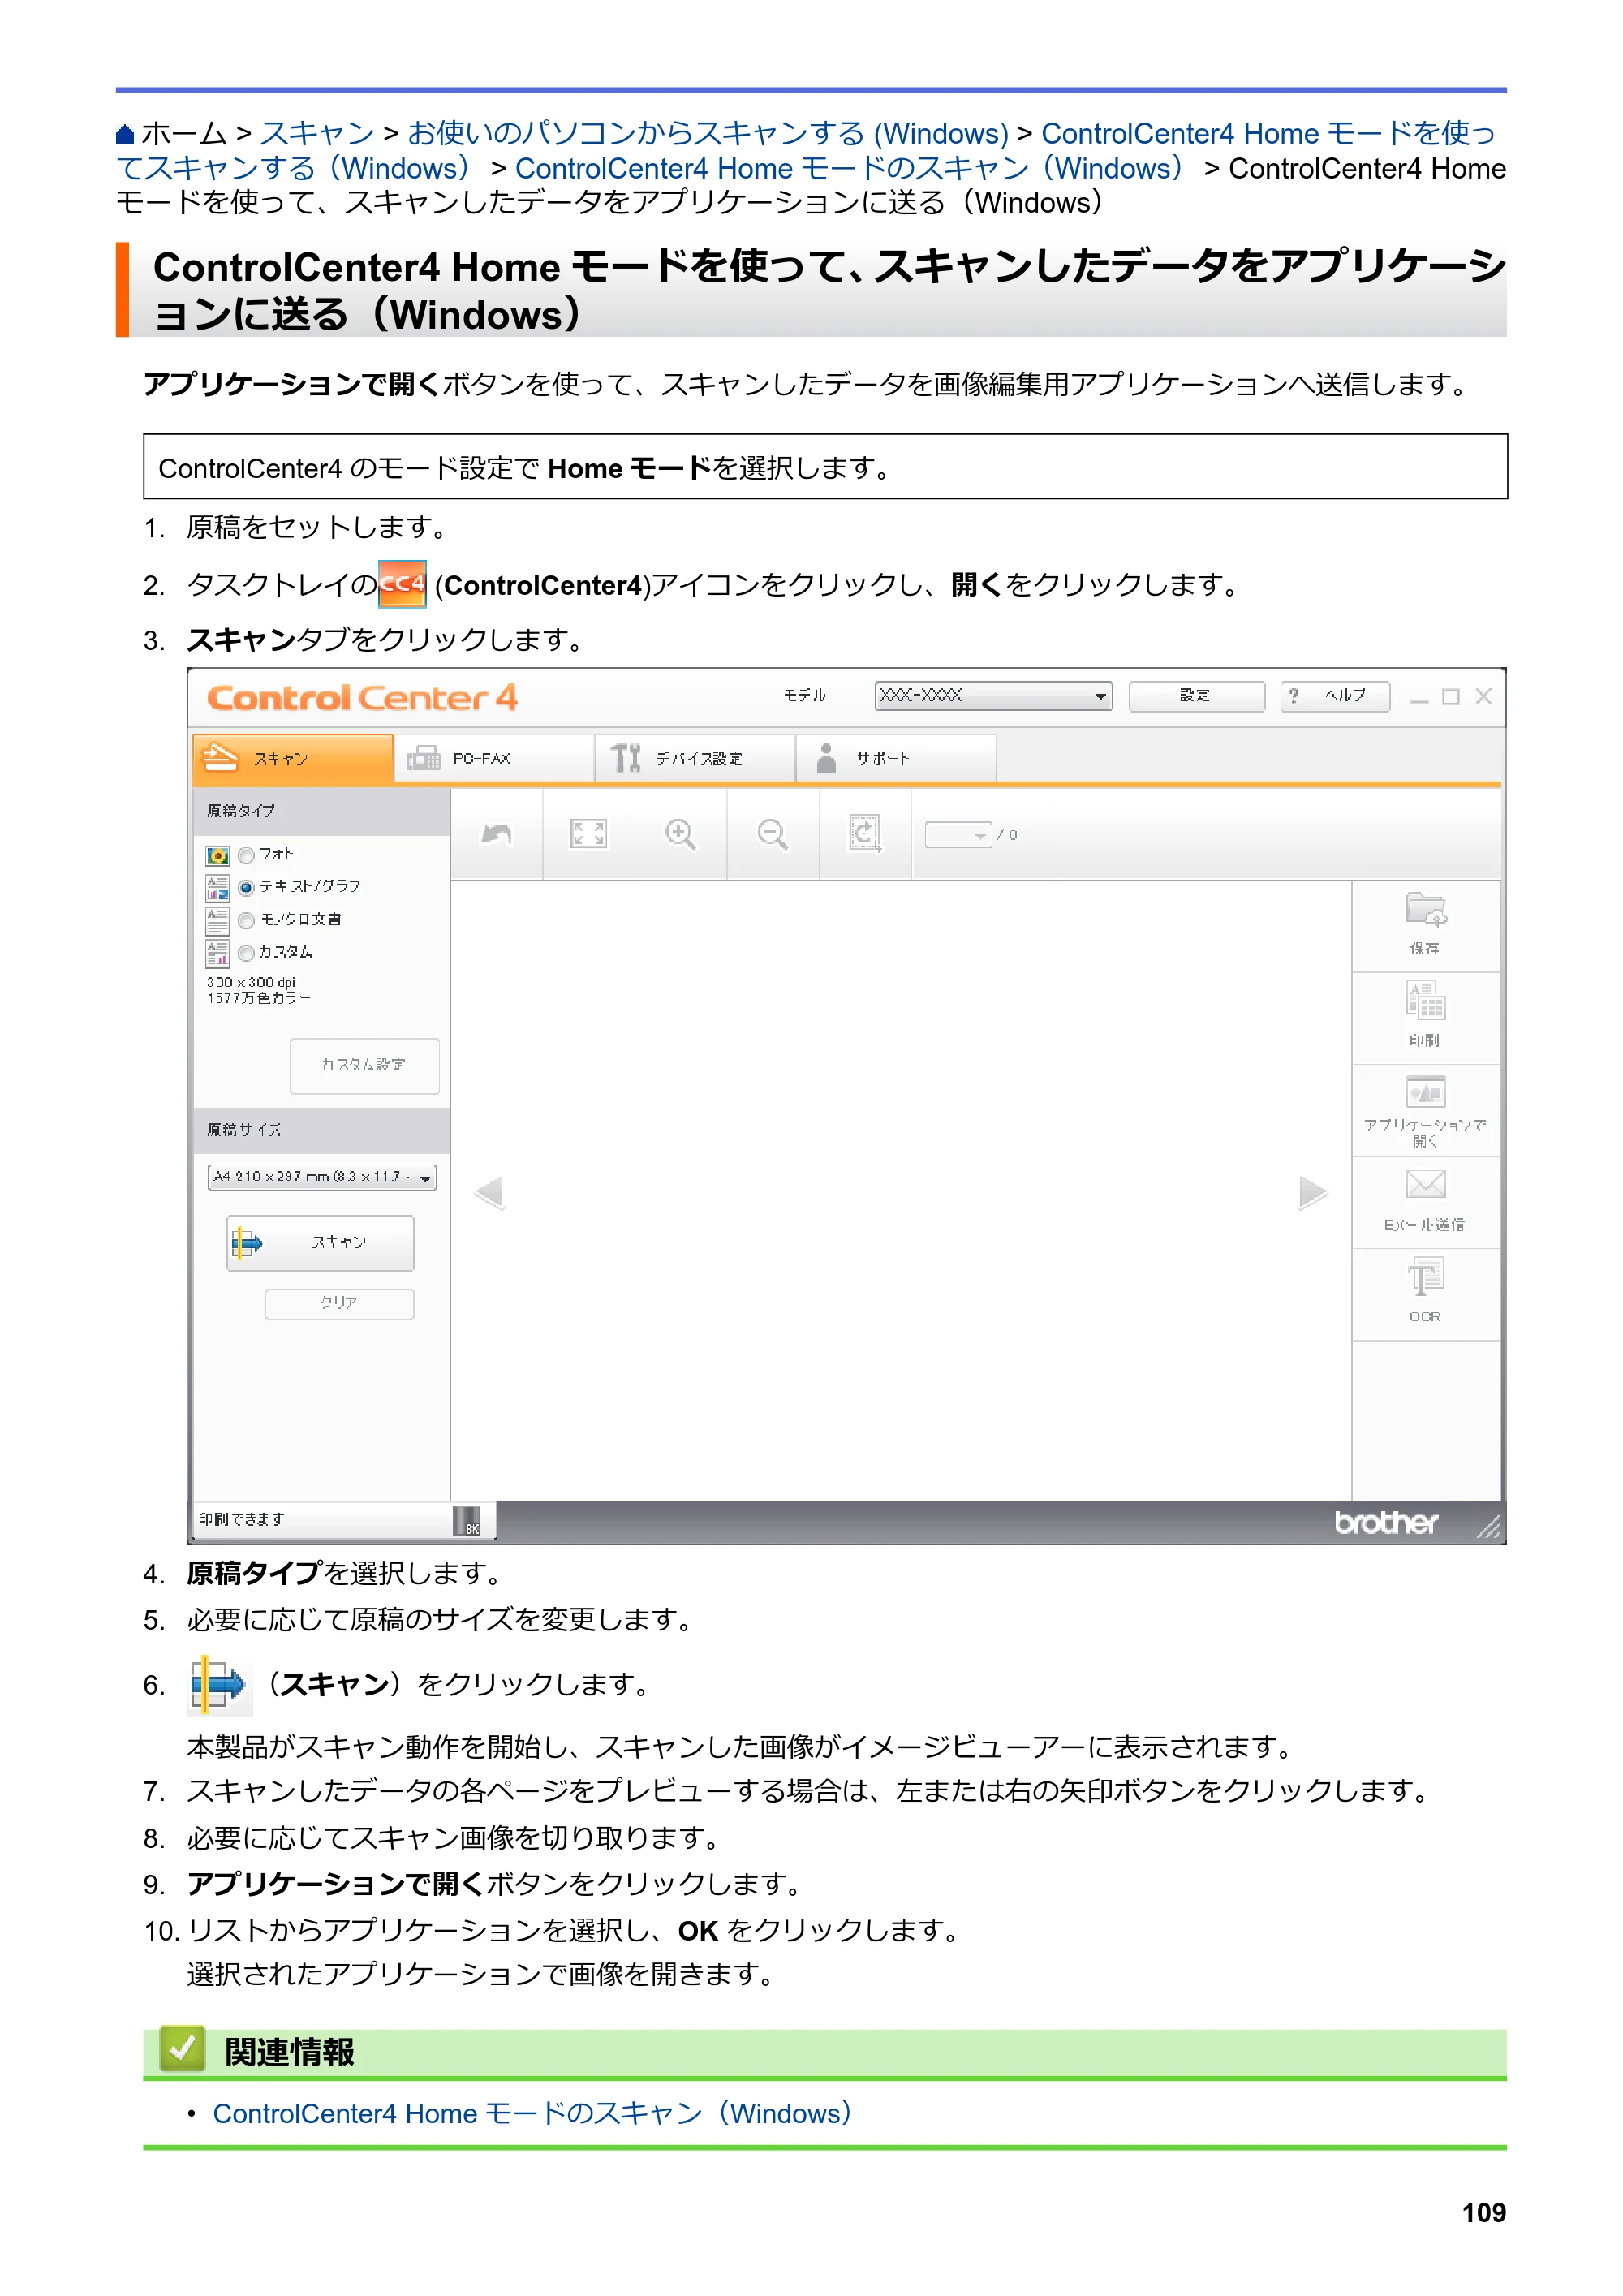Click the brother logo in the status bar

[1386, 1522]
